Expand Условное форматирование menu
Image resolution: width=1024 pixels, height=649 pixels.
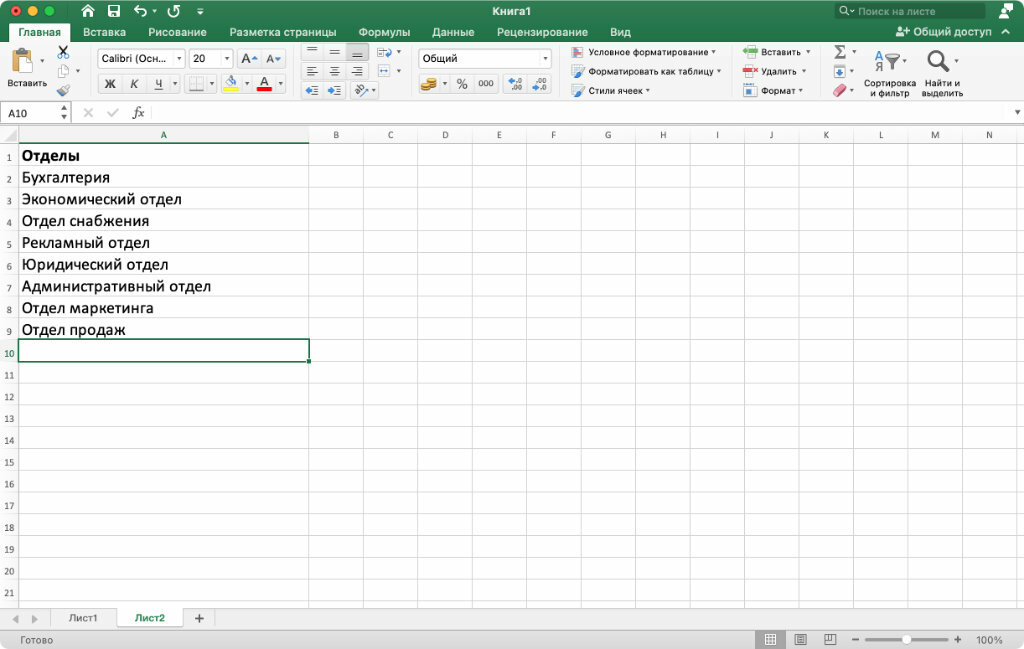tap(643, 52)
